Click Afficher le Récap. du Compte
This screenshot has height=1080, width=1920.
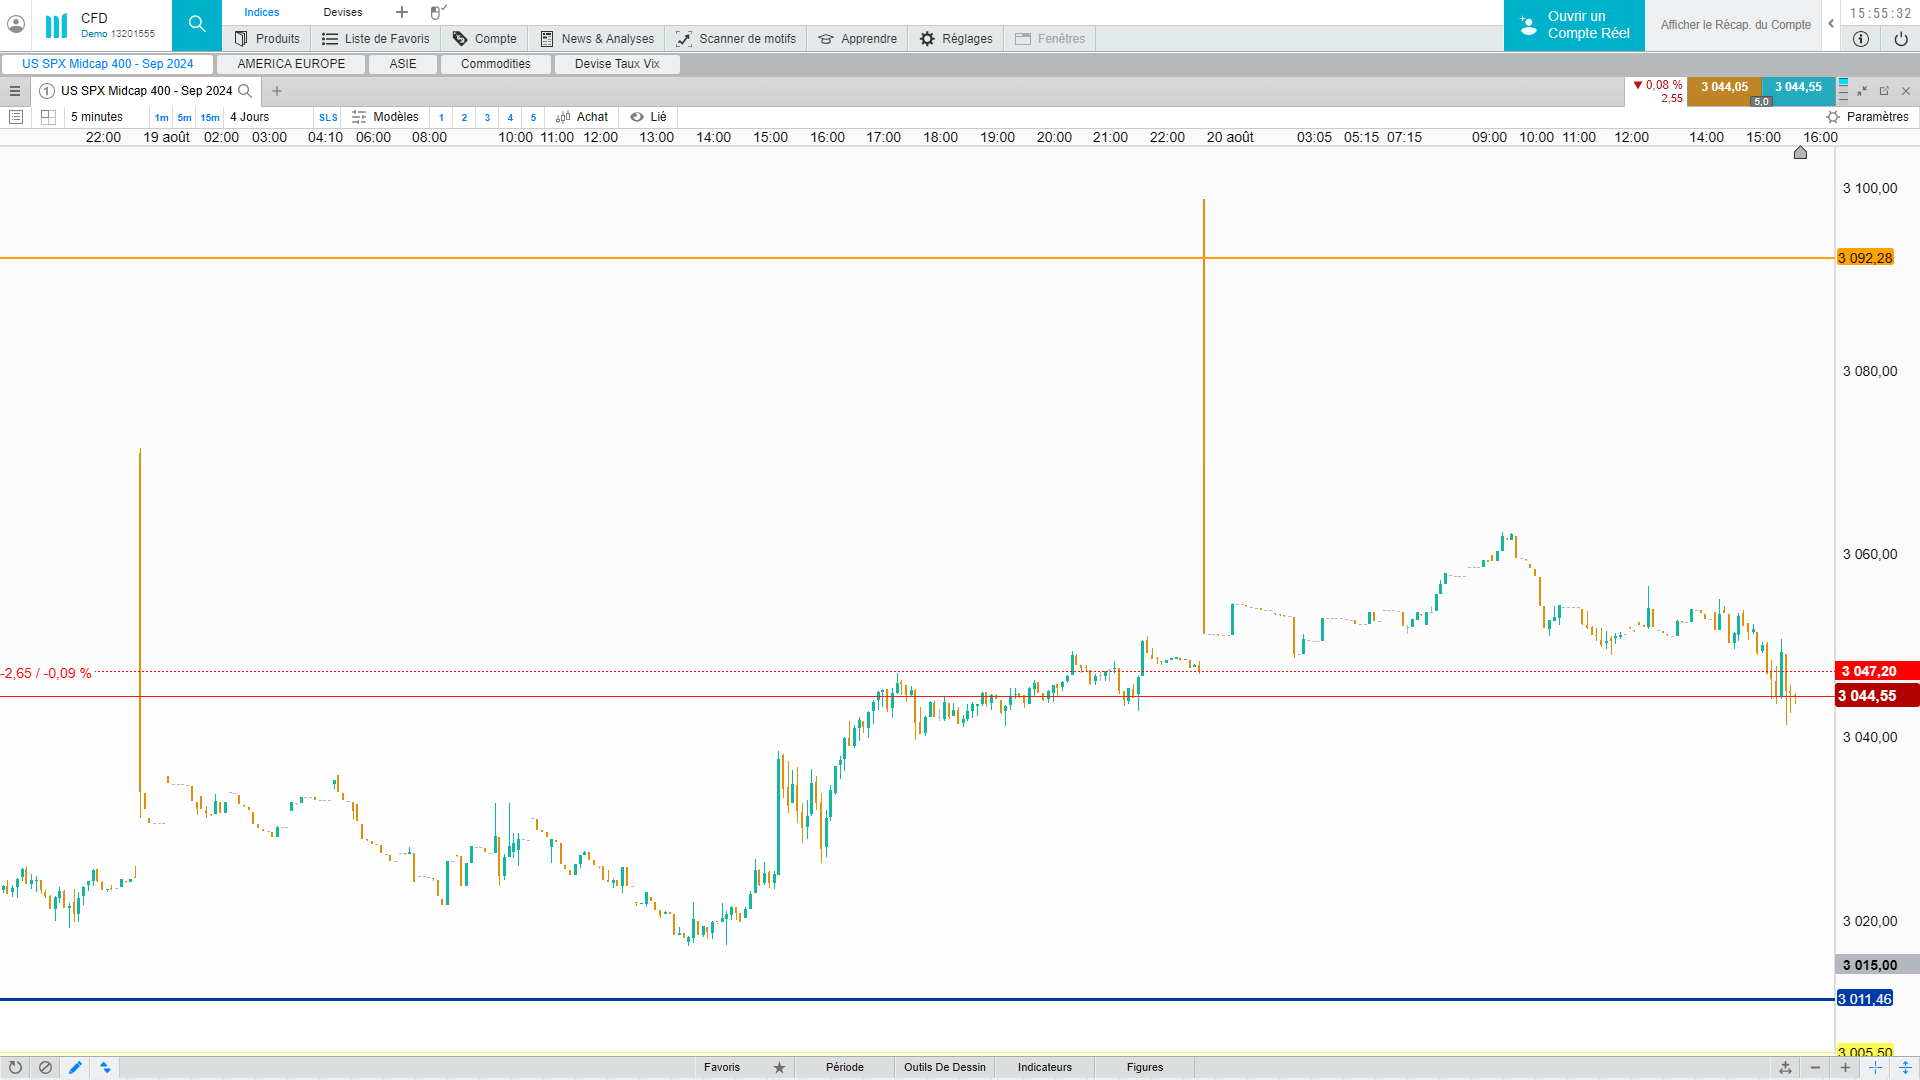point(1735,25)
